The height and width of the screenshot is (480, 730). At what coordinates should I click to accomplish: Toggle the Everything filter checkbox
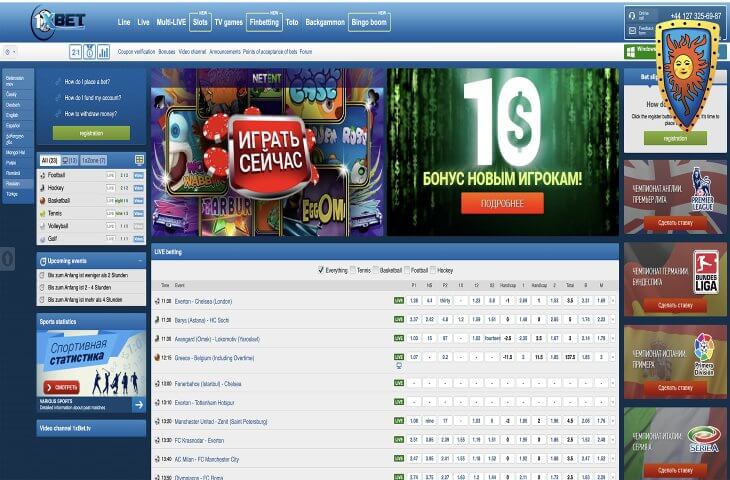(321, 270)
